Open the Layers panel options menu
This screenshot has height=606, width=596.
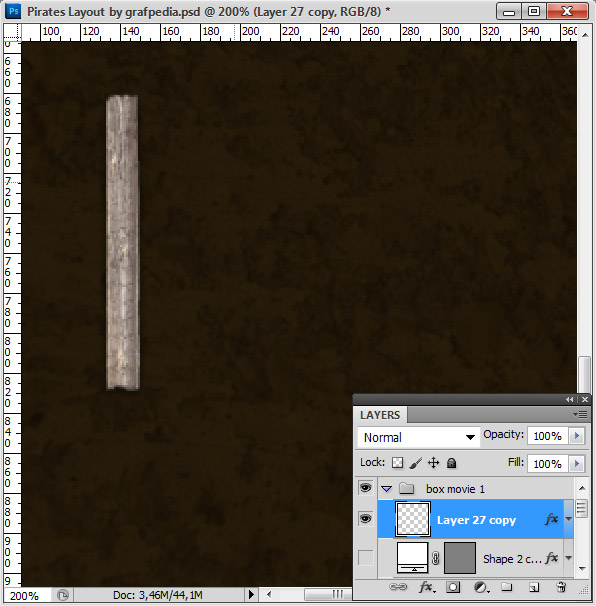click(580, 414)
